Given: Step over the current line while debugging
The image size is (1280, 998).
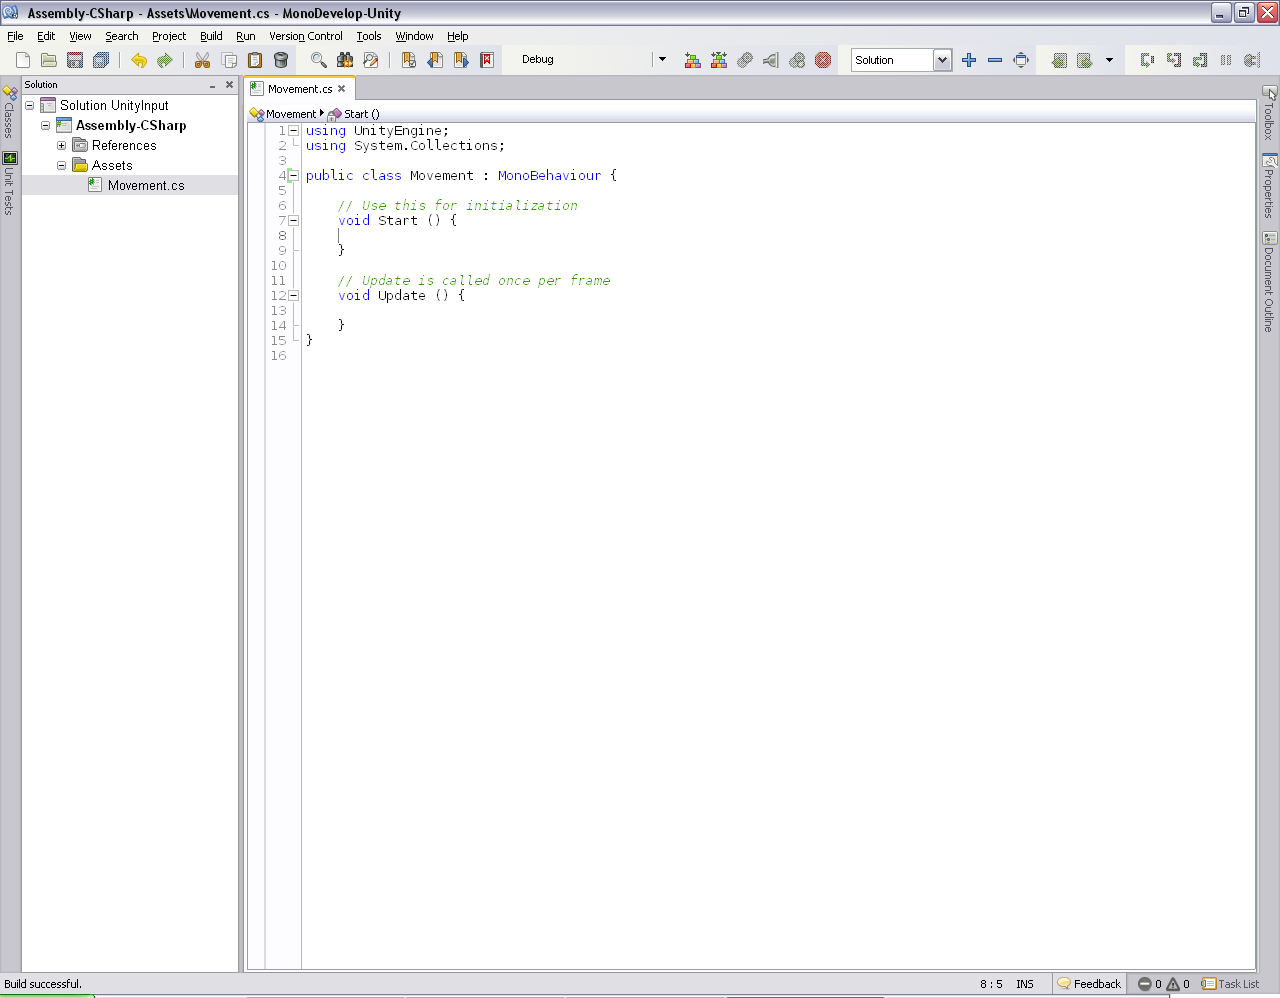Looking at the screenshot, I should click(1147, 60).
